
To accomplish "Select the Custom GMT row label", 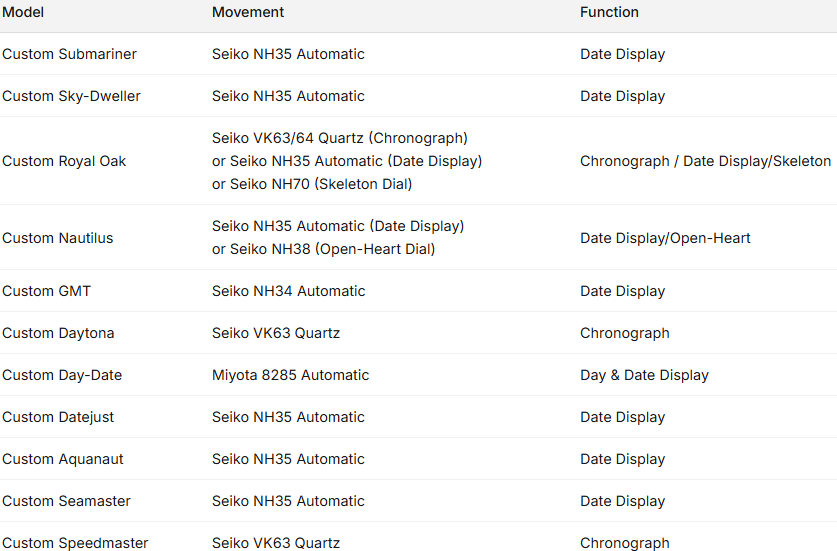I will point(46,291).
